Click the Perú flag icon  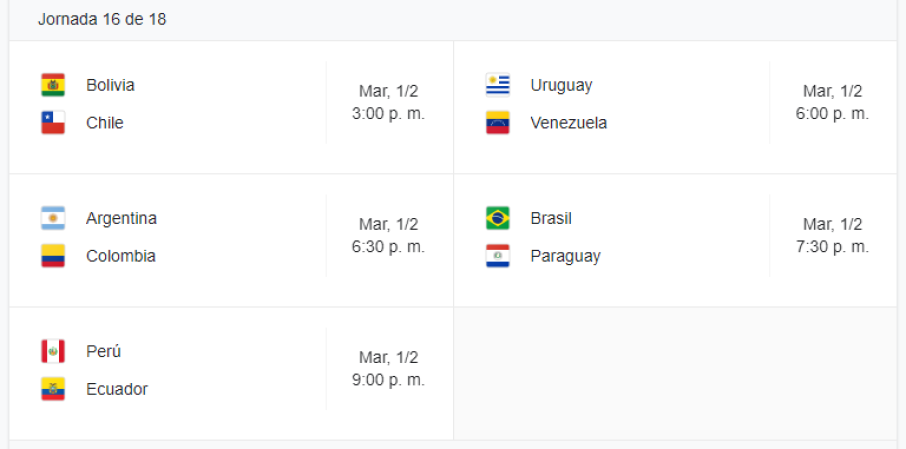[53, 351]
